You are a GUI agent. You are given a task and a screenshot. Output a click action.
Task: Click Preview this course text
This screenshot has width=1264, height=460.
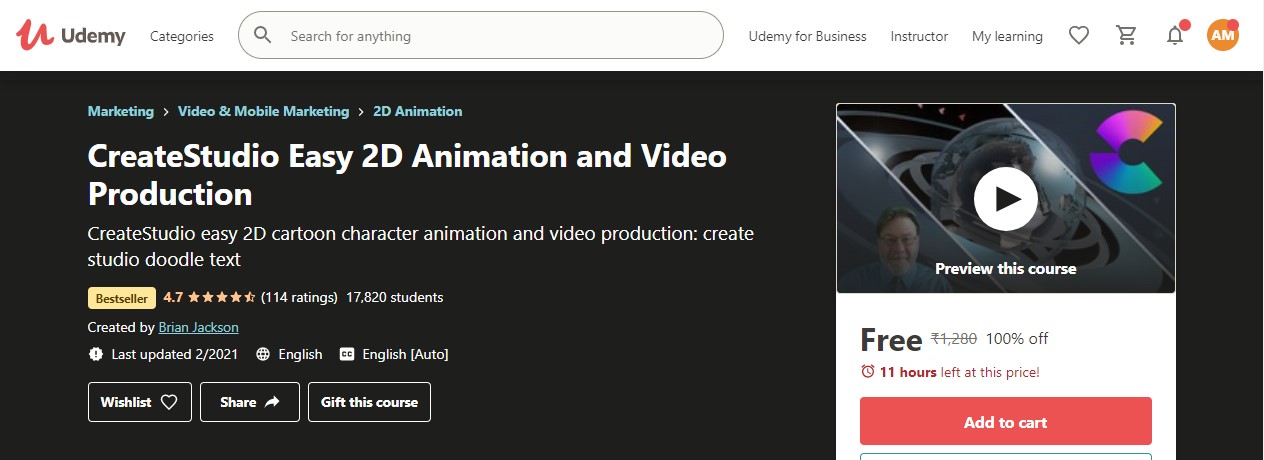pos(1005,268)
